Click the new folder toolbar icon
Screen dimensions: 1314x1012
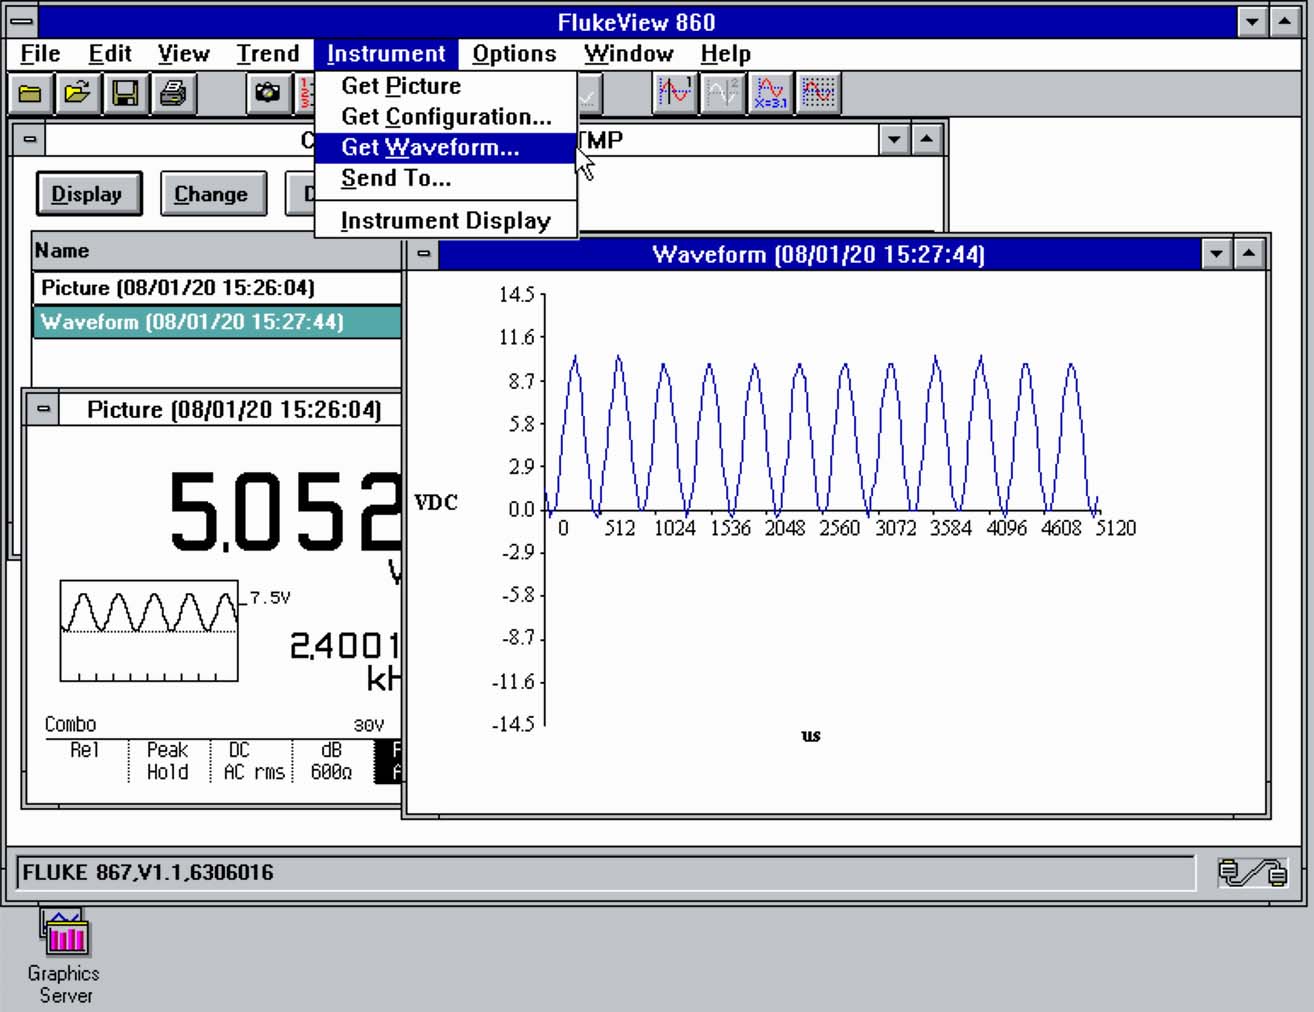tap(30, 94)
